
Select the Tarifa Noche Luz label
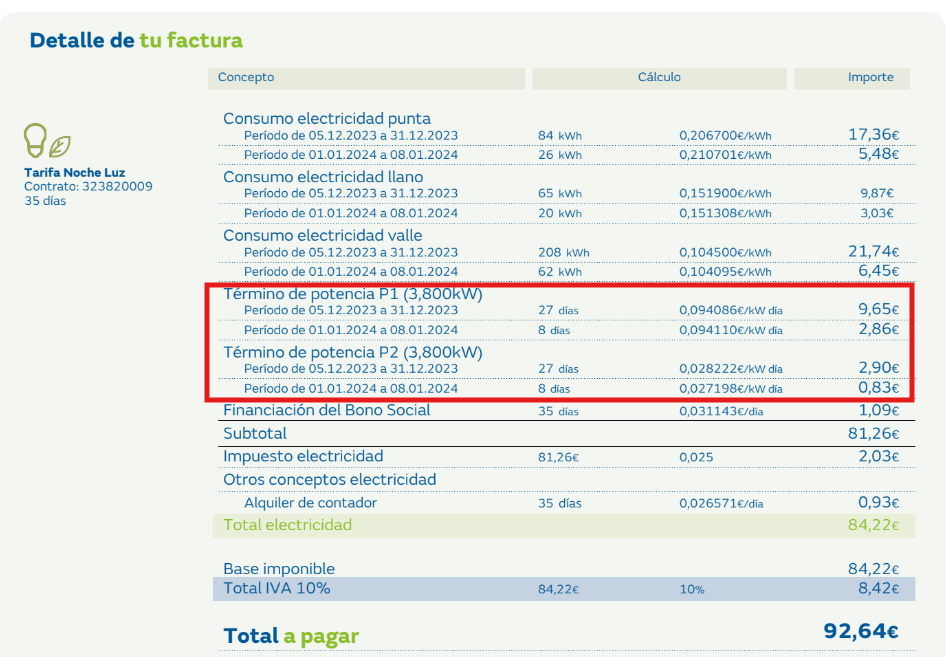click(75, 173)
